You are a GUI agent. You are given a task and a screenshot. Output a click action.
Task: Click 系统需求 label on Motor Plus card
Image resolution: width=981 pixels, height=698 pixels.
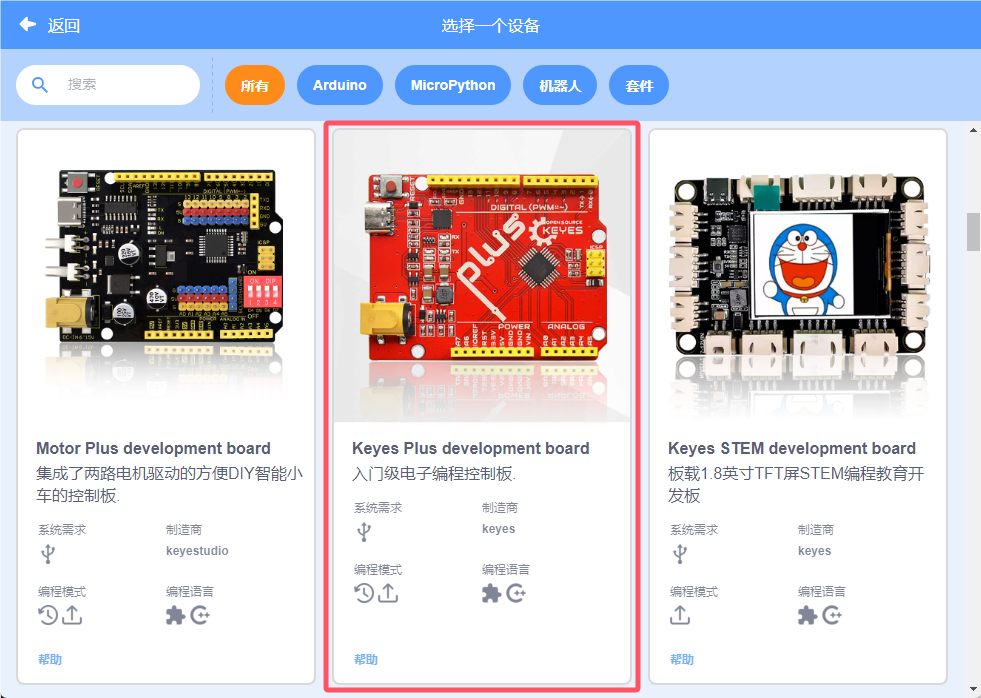(x=62, y=530)
